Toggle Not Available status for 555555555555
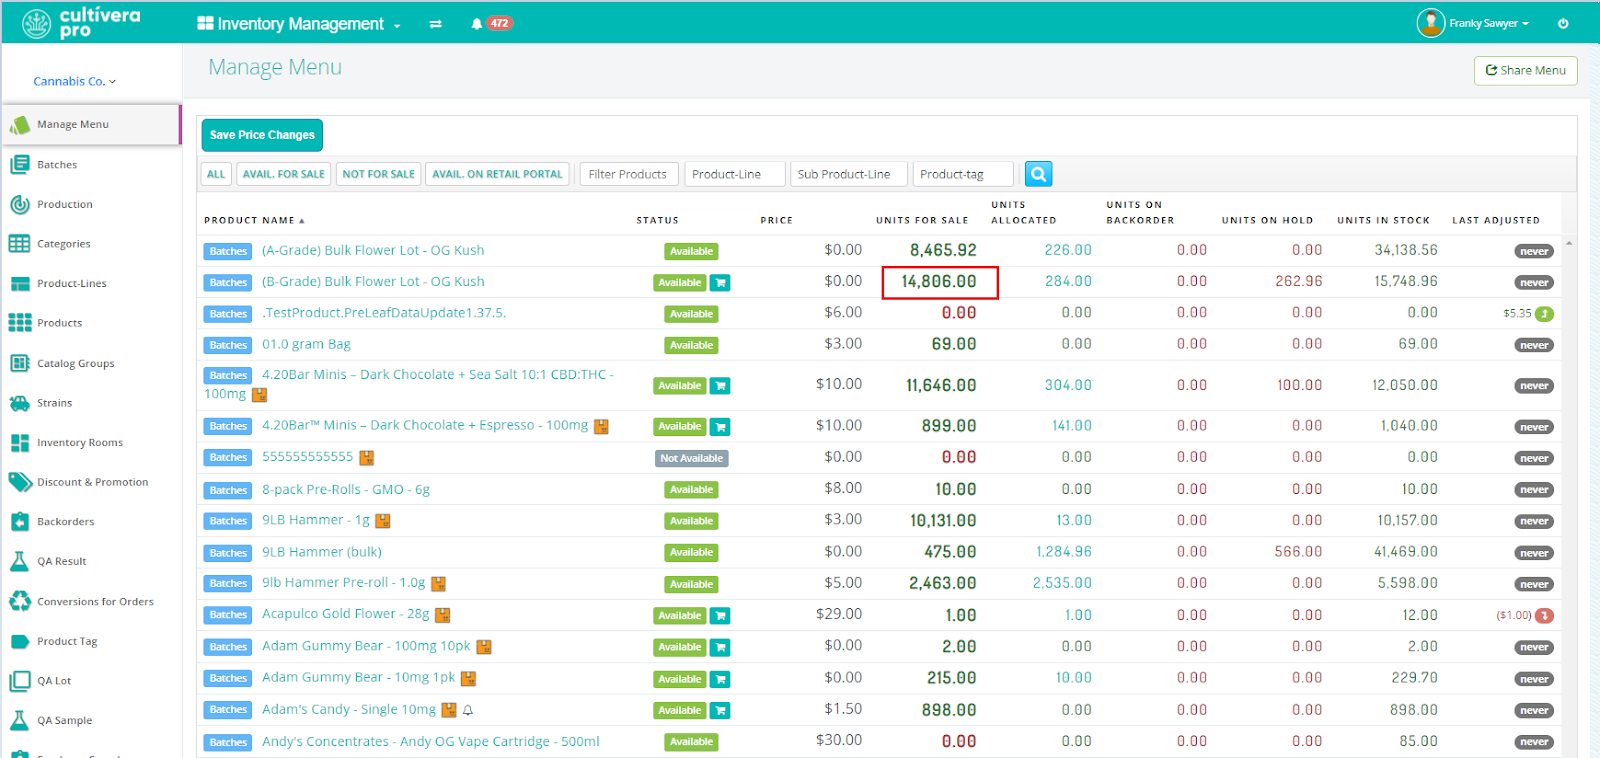The height and width of the screenshot is (758, 1600). coord(691,458)
